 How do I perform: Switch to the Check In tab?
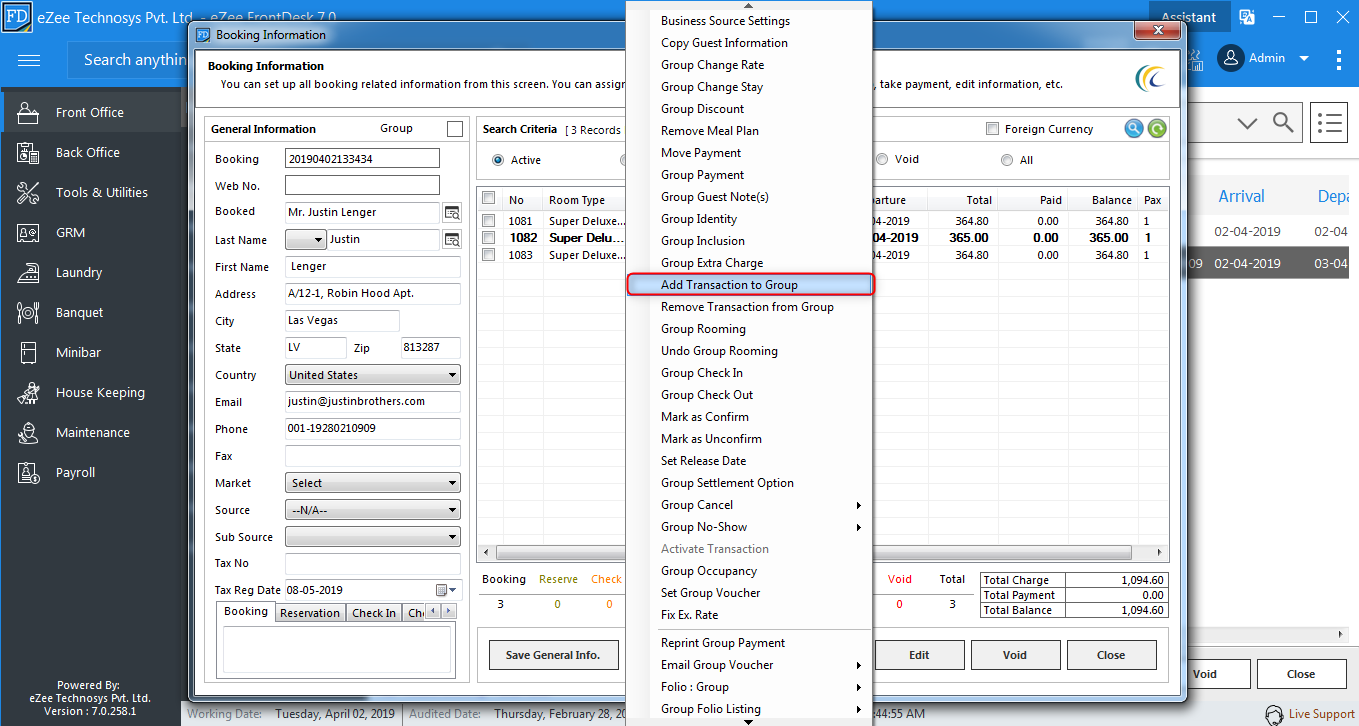(x=374, y=613)
